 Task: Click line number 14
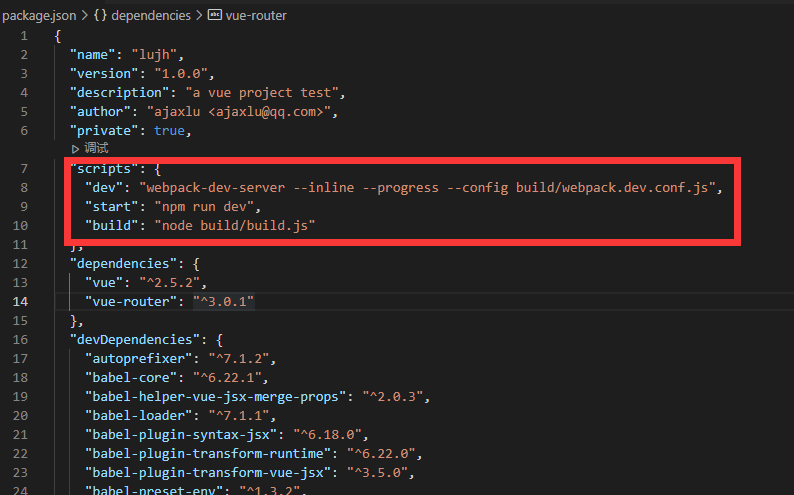coord(20,302)
